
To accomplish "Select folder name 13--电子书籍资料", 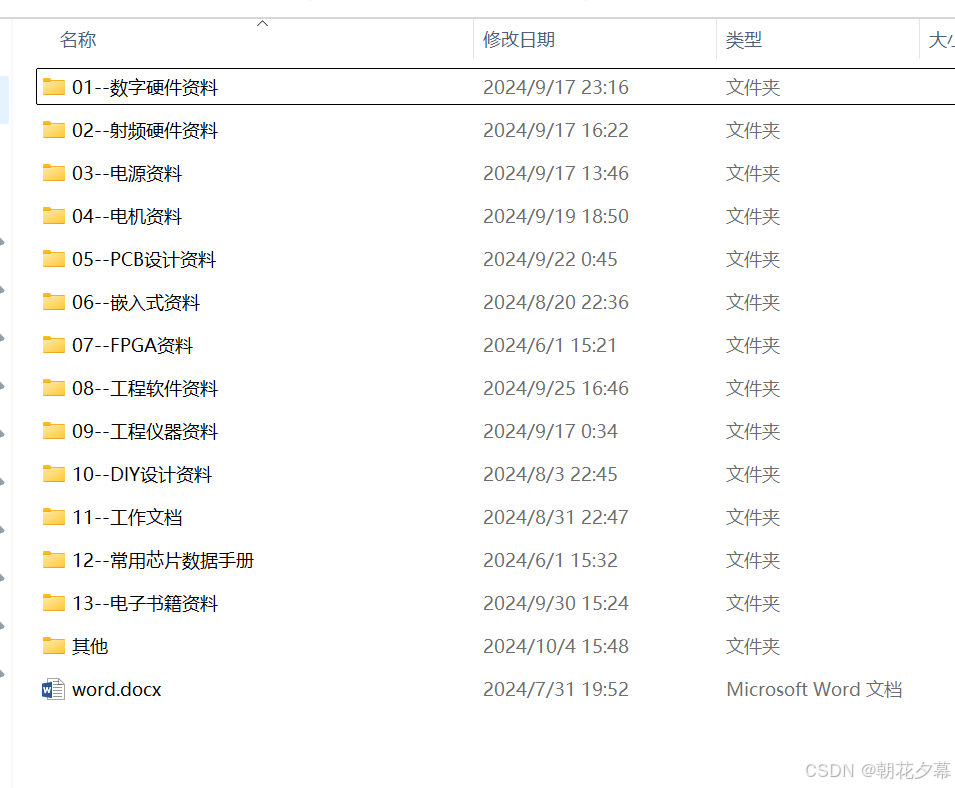I will click(x=145, y=603).
